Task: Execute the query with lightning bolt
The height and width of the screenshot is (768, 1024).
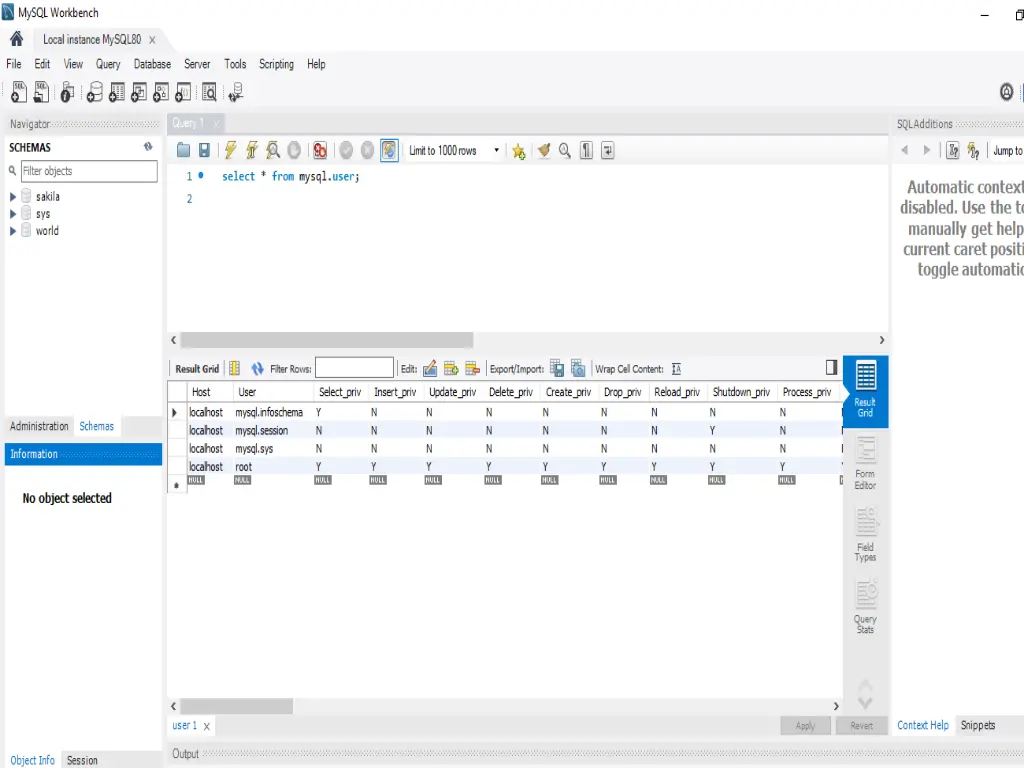Action: [x=231, y=151]
